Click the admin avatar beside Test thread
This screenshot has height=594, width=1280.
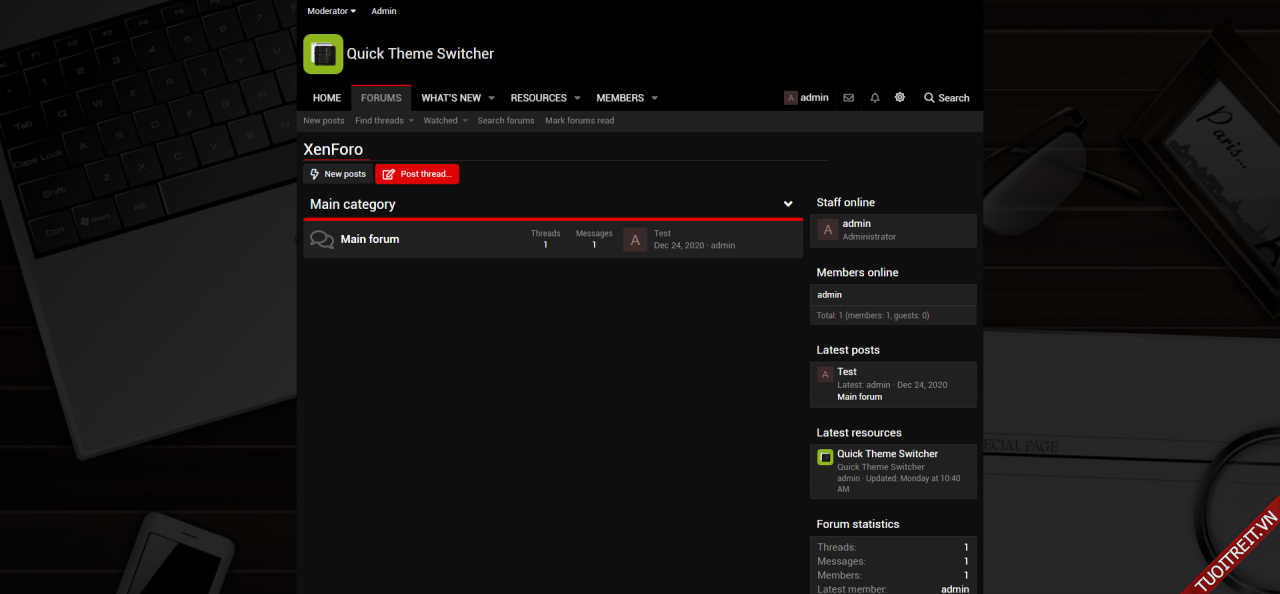click(634, 240)
